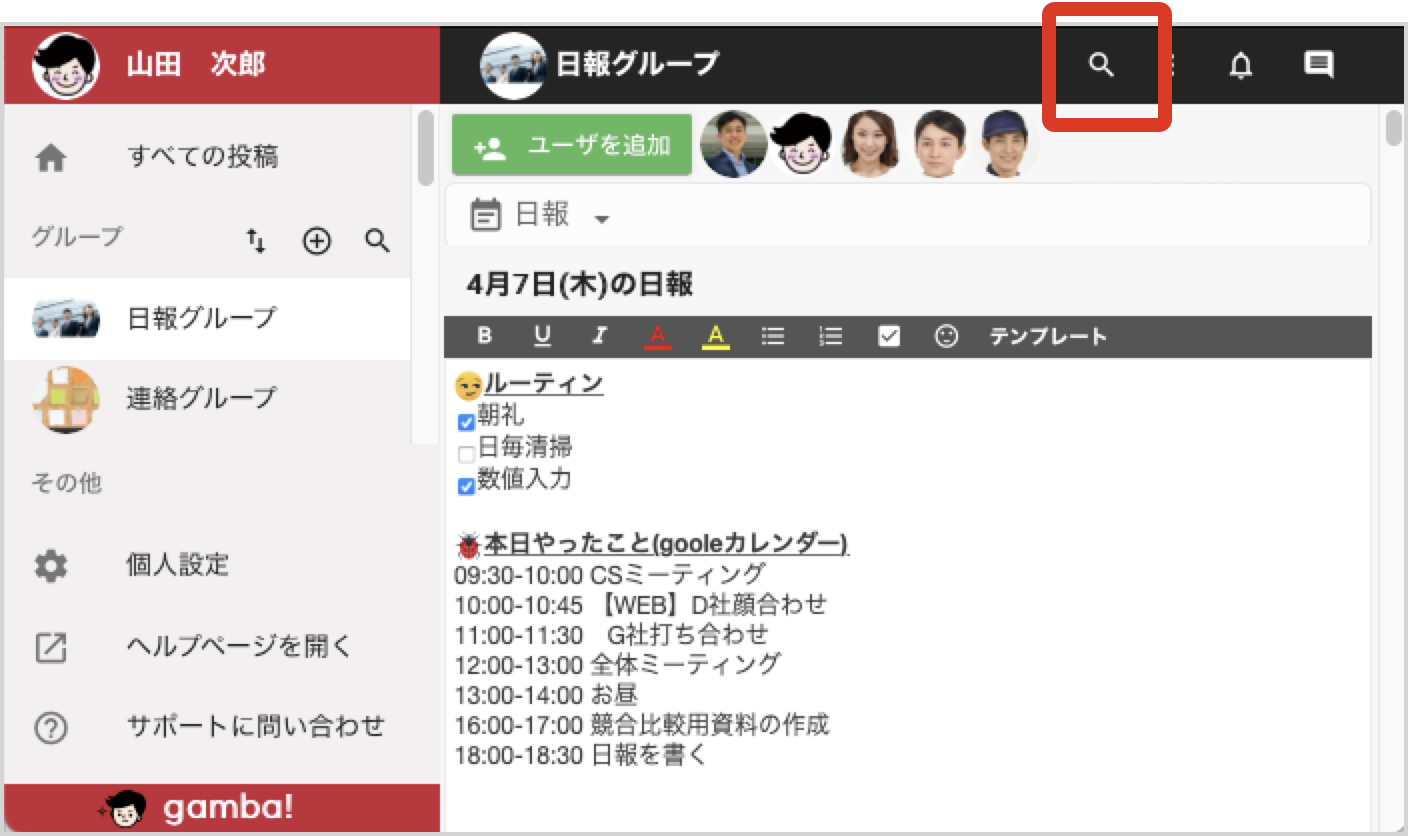The width and height of the screenshot is (1408, 836).
Task: Uncheck the 朝礼 checkbox
Action: pos(466,422)
